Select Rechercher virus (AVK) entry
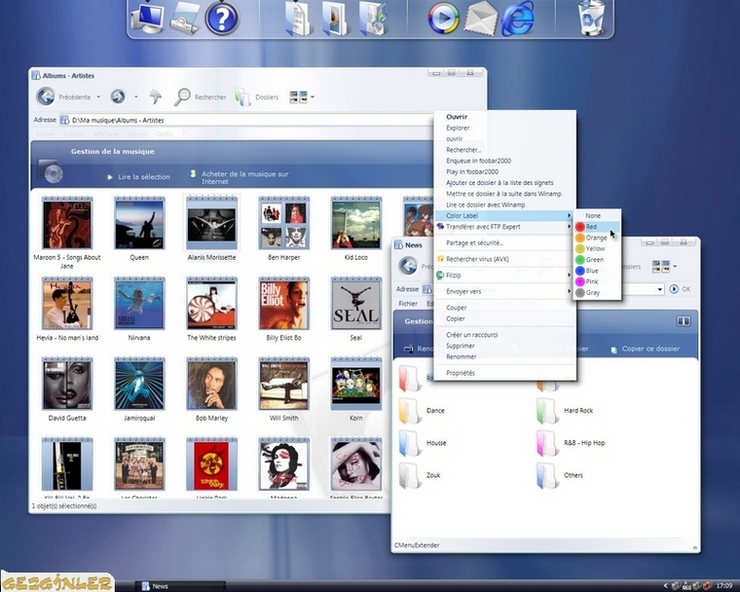This screenshot has height=592, width=740. 477,259
